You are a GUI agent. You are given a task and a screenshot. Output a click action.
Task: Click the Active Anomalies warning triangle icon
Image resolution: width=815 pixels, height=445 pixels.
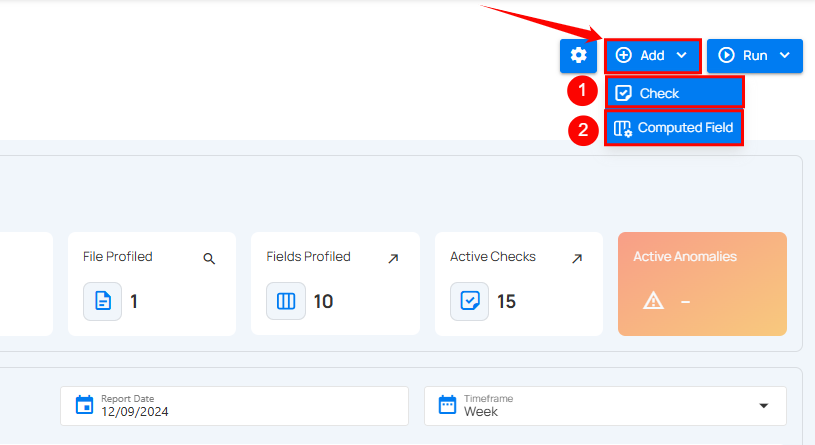coord(653,301)
